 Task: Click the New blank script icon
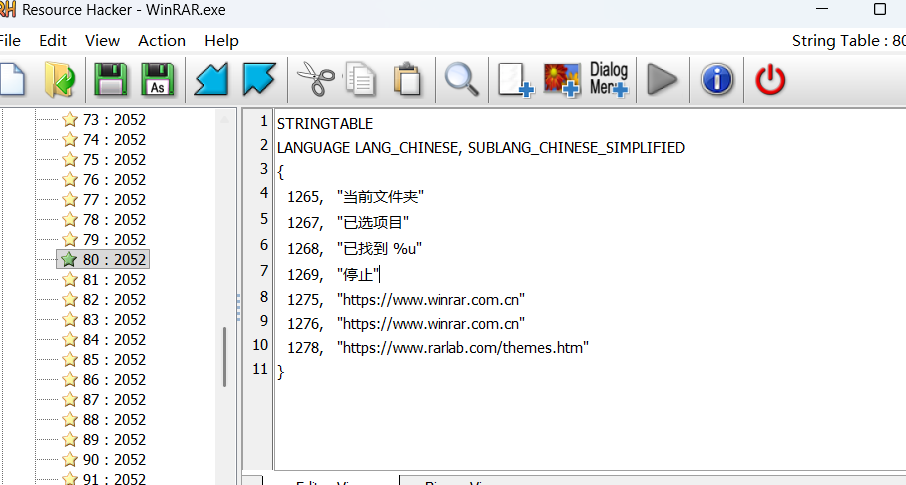coord(10,79)
